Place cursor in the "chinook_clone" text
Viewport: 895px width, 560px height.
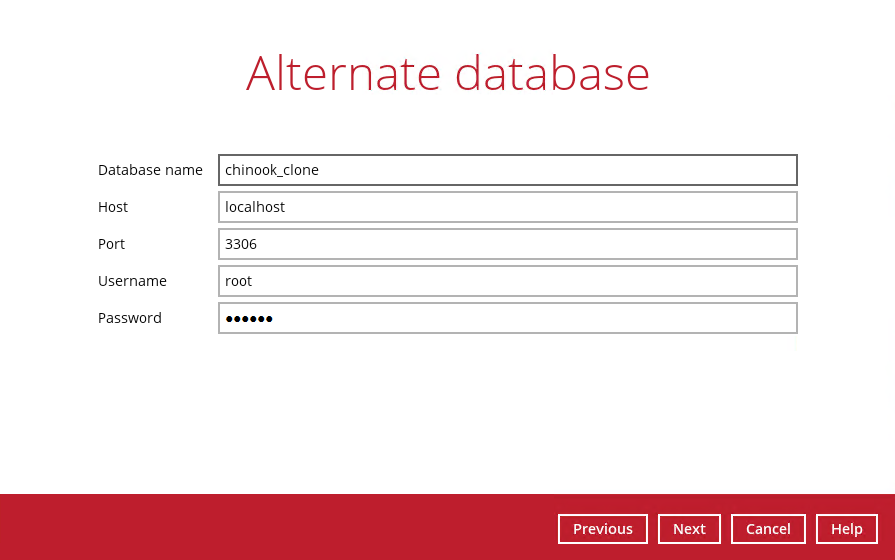click(x=272, y=170)
